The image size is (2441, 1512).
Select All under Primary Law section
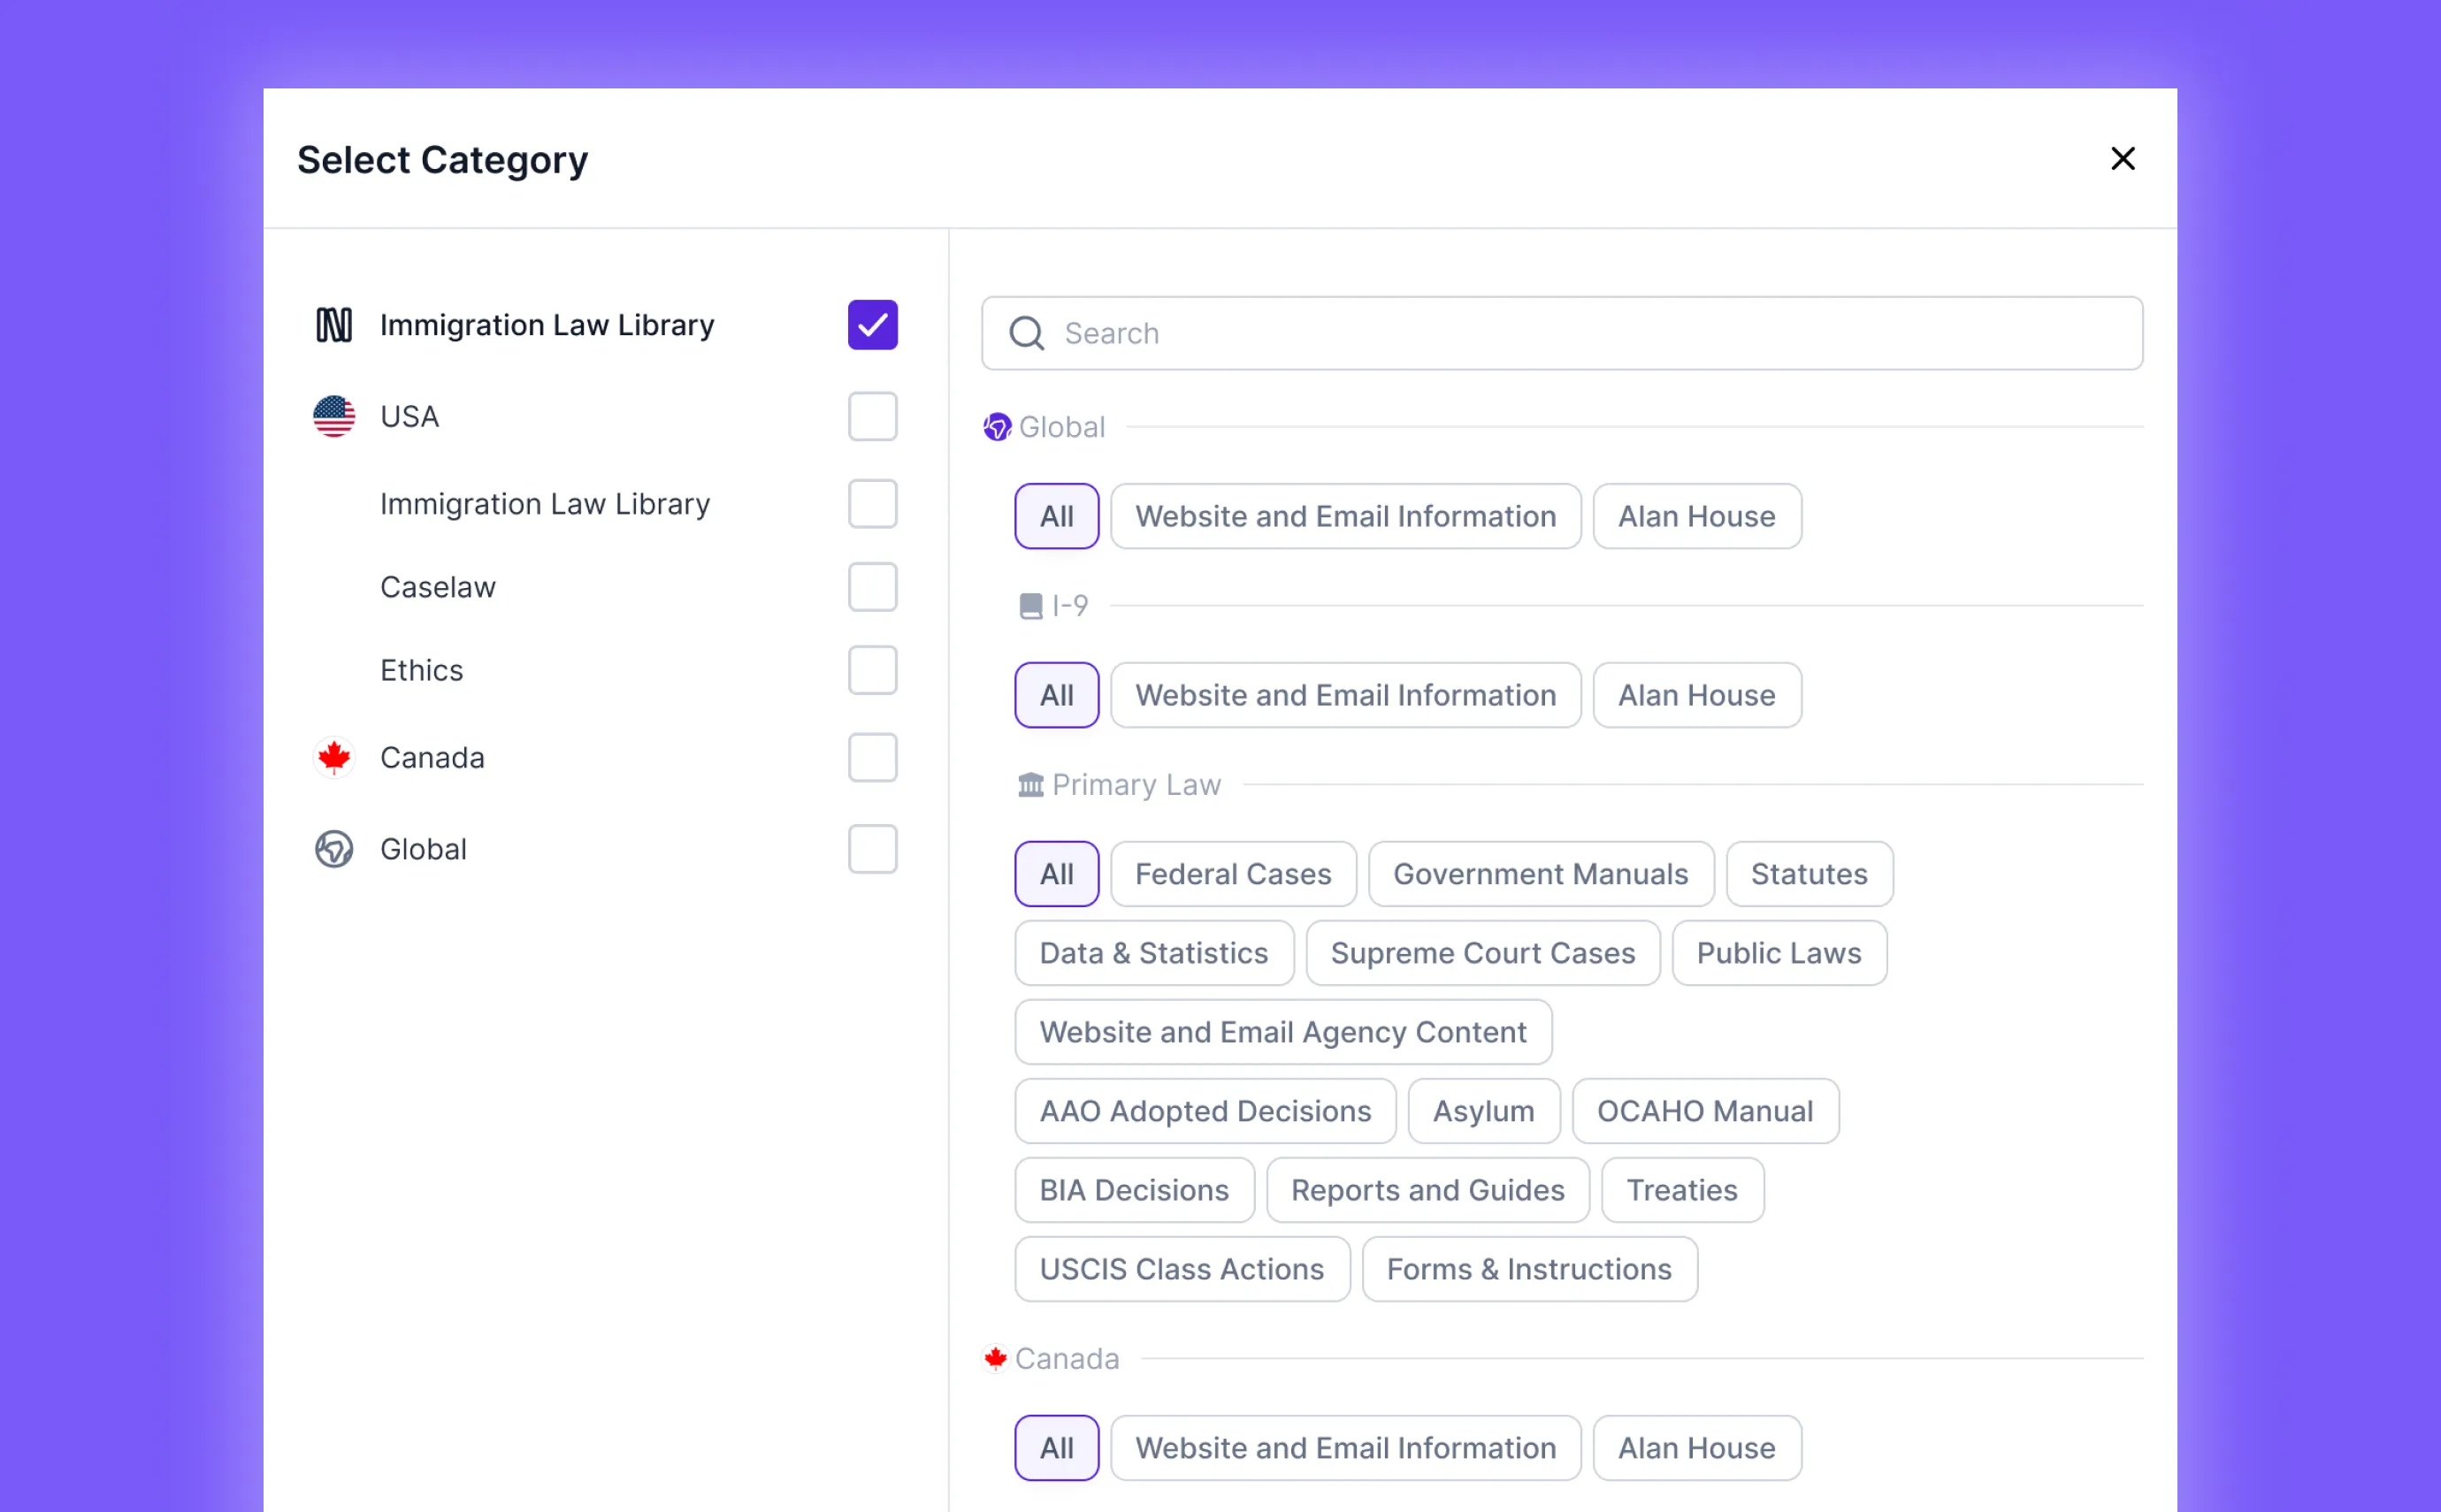pos(1056,874)
